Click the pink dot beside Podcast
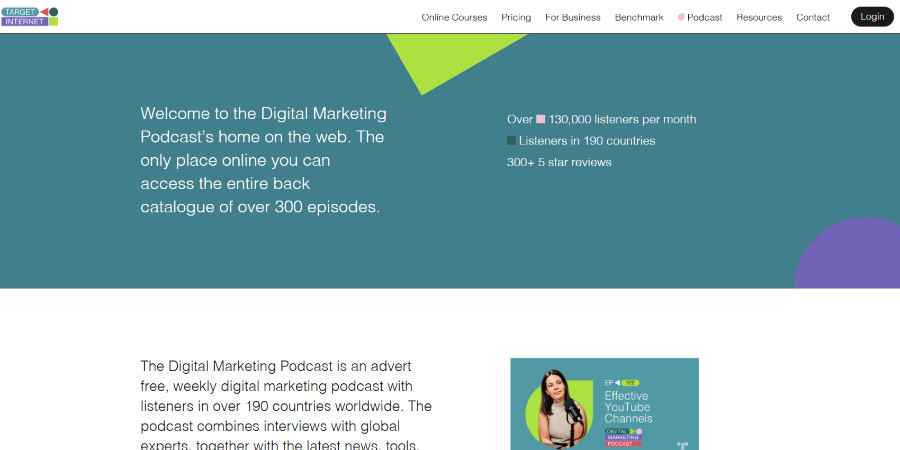The height and width of the screenshot is (450, 900). [x=681, y=17]
